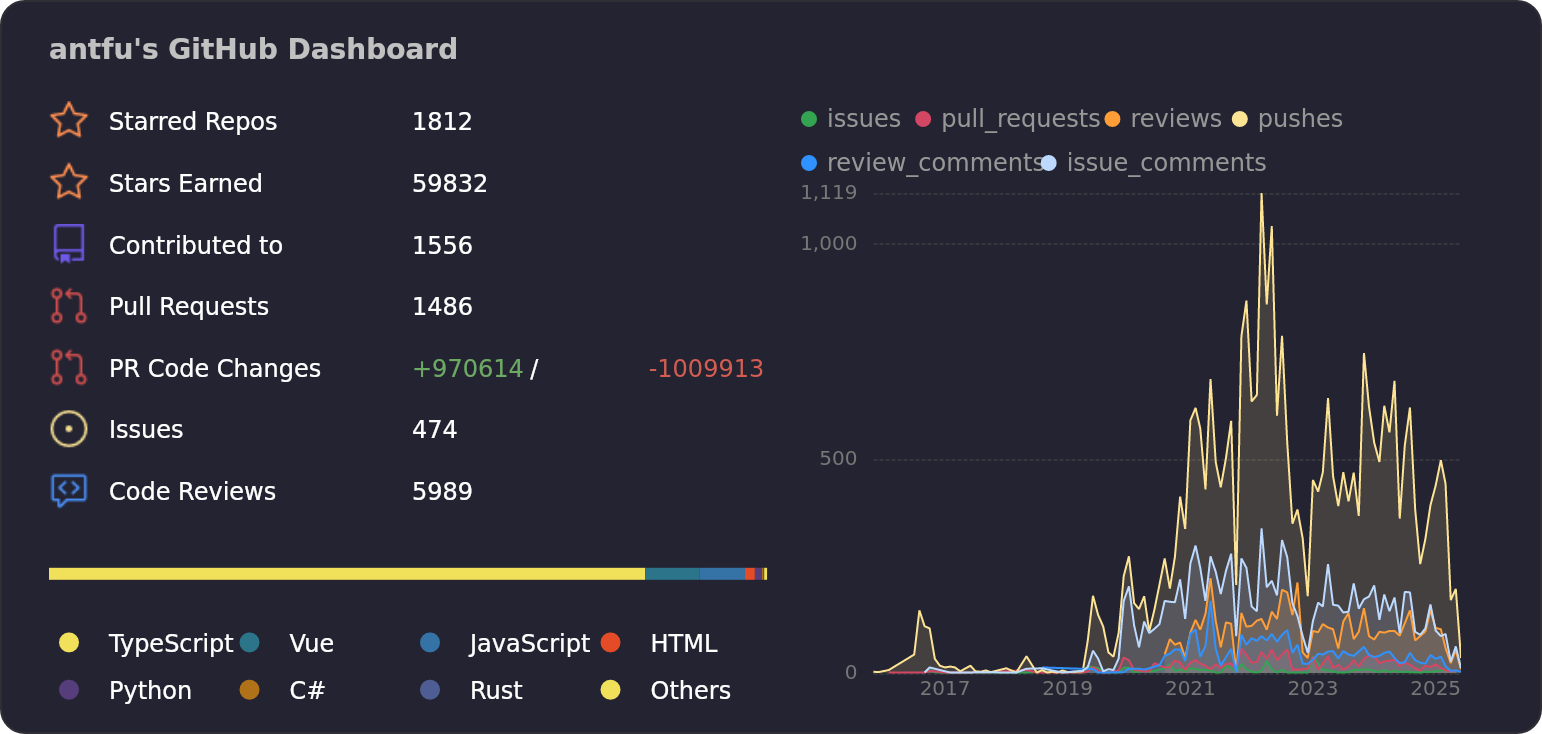Click the C# language label
1542x734 pixels.
click(308, 691)
